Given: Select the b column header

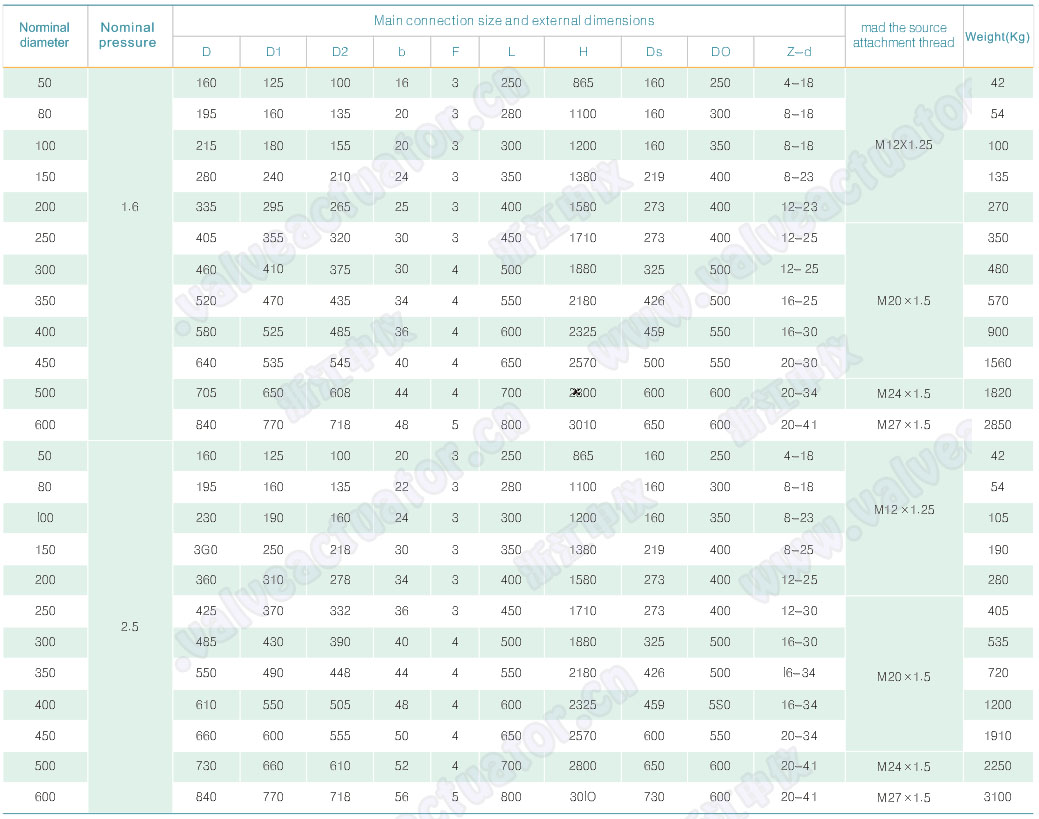Looking at the screenshot, I should coord(401,52).
